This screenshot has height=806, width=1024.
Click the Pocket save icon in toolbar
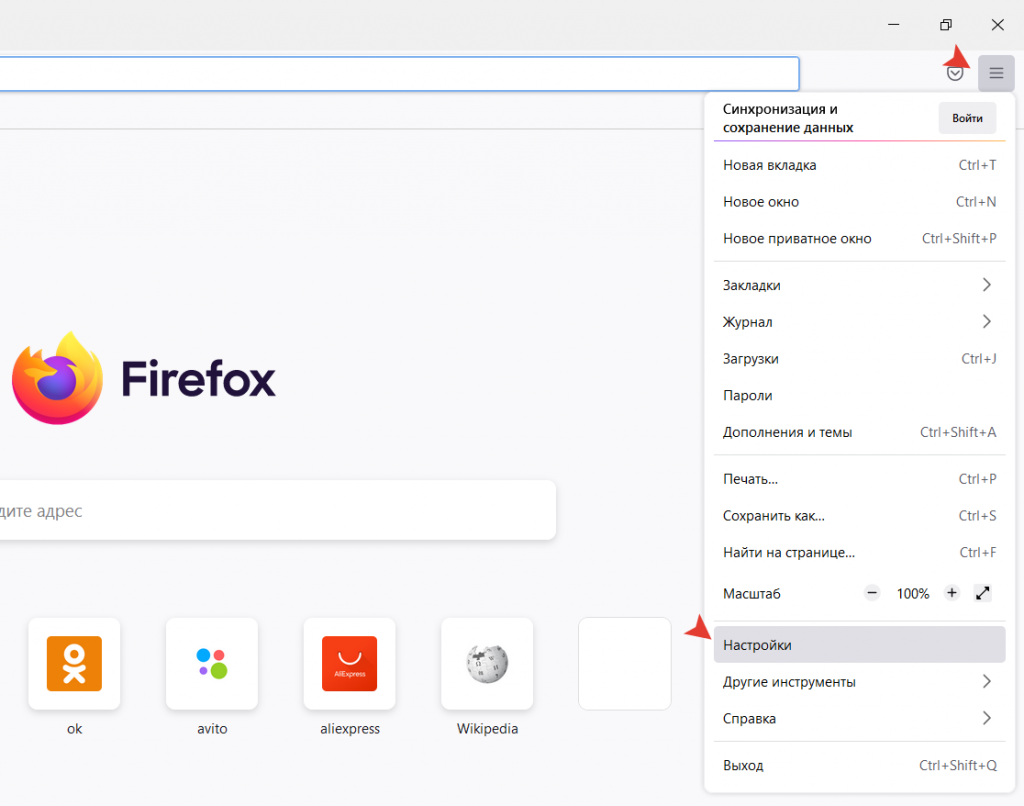click(x=955, y=73)
